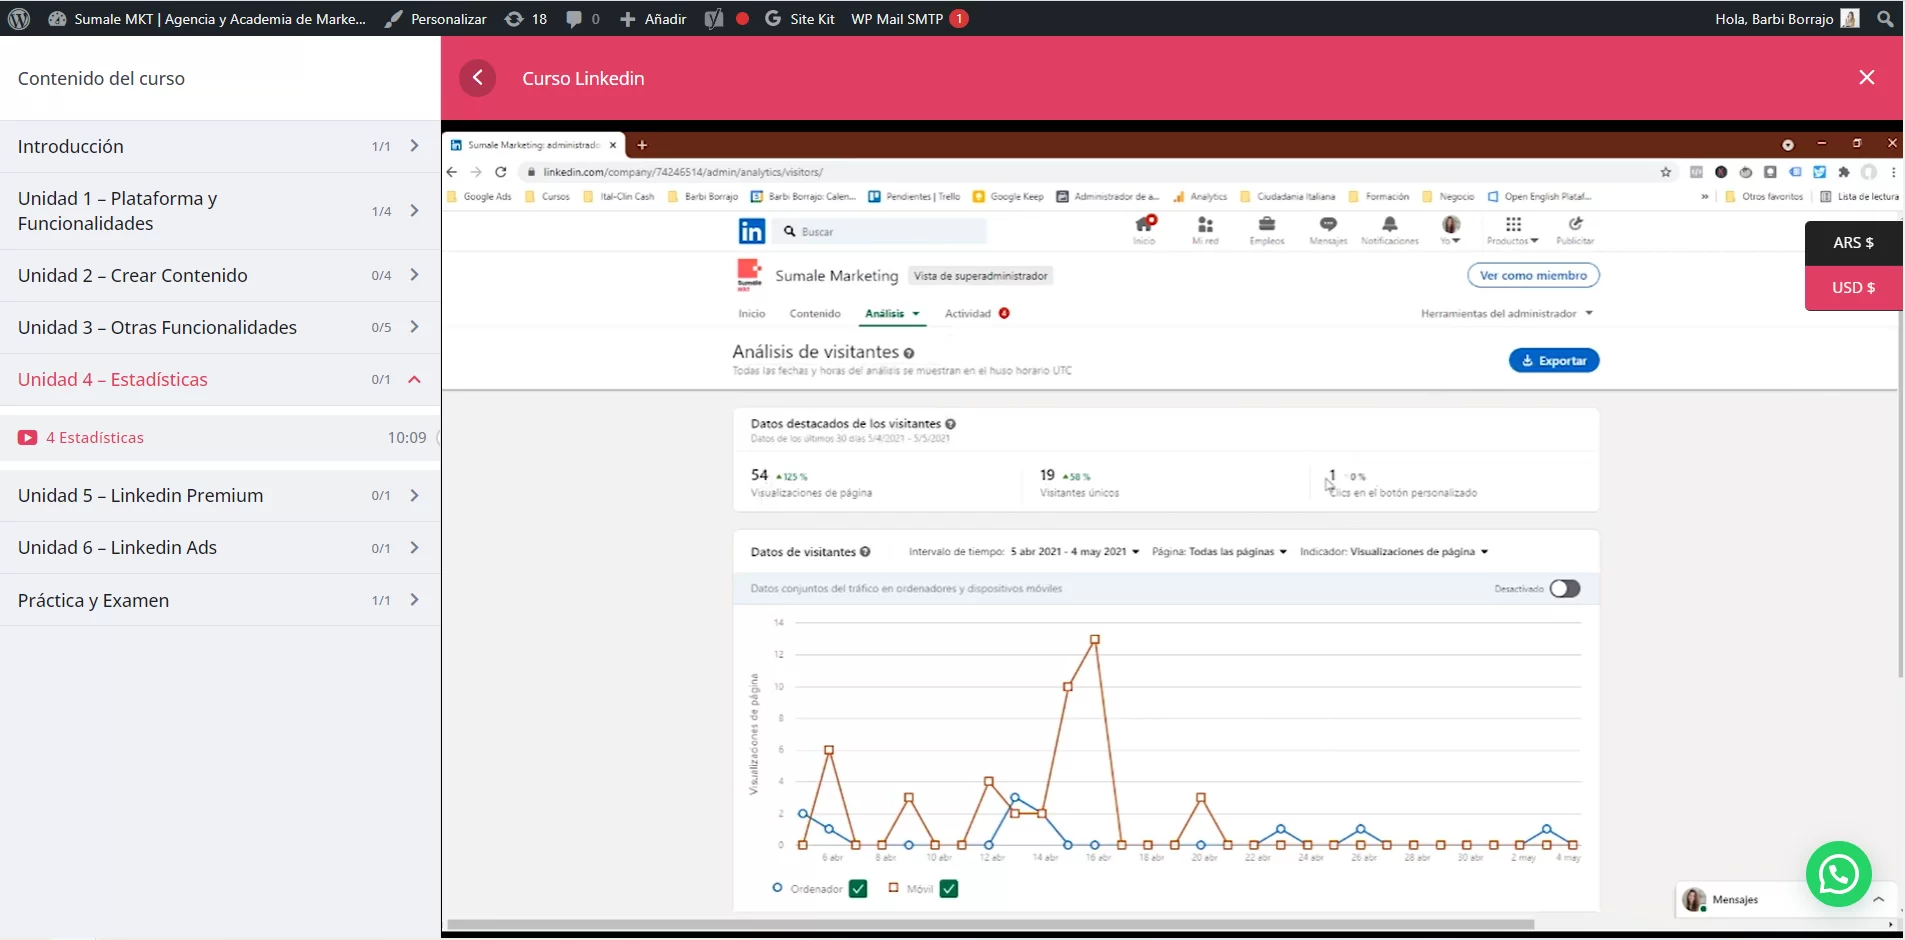
Task: Open the Indicador dropdown
Action: pyautogui.click(x=1394, y=552)
